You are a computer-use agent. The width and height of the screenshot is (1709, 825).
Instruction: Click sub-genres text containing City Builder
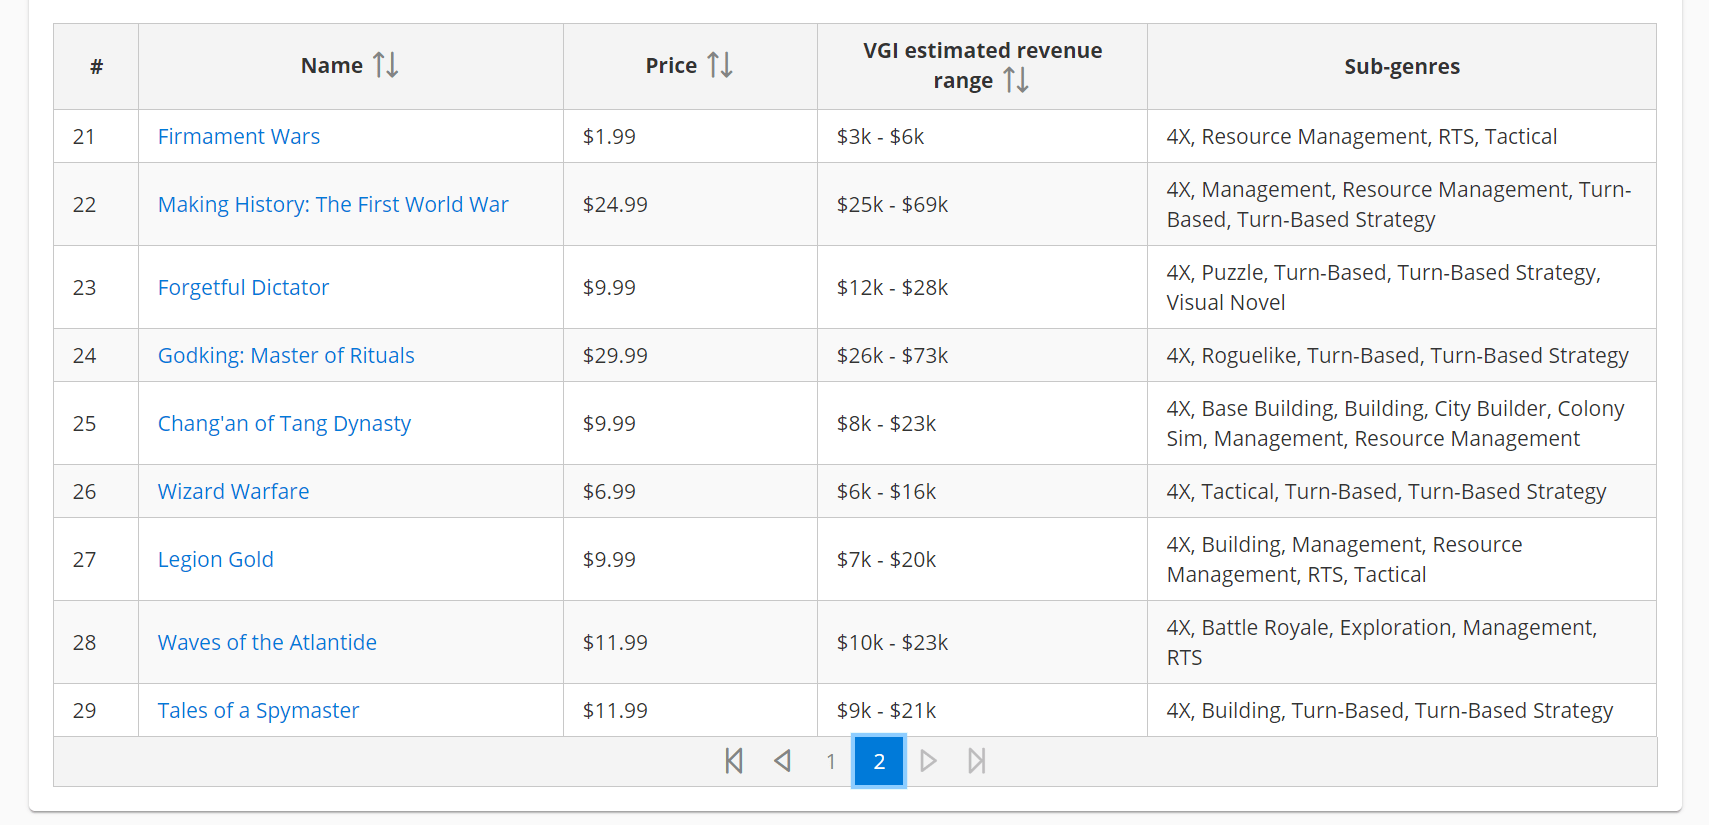click(1395, 423)
